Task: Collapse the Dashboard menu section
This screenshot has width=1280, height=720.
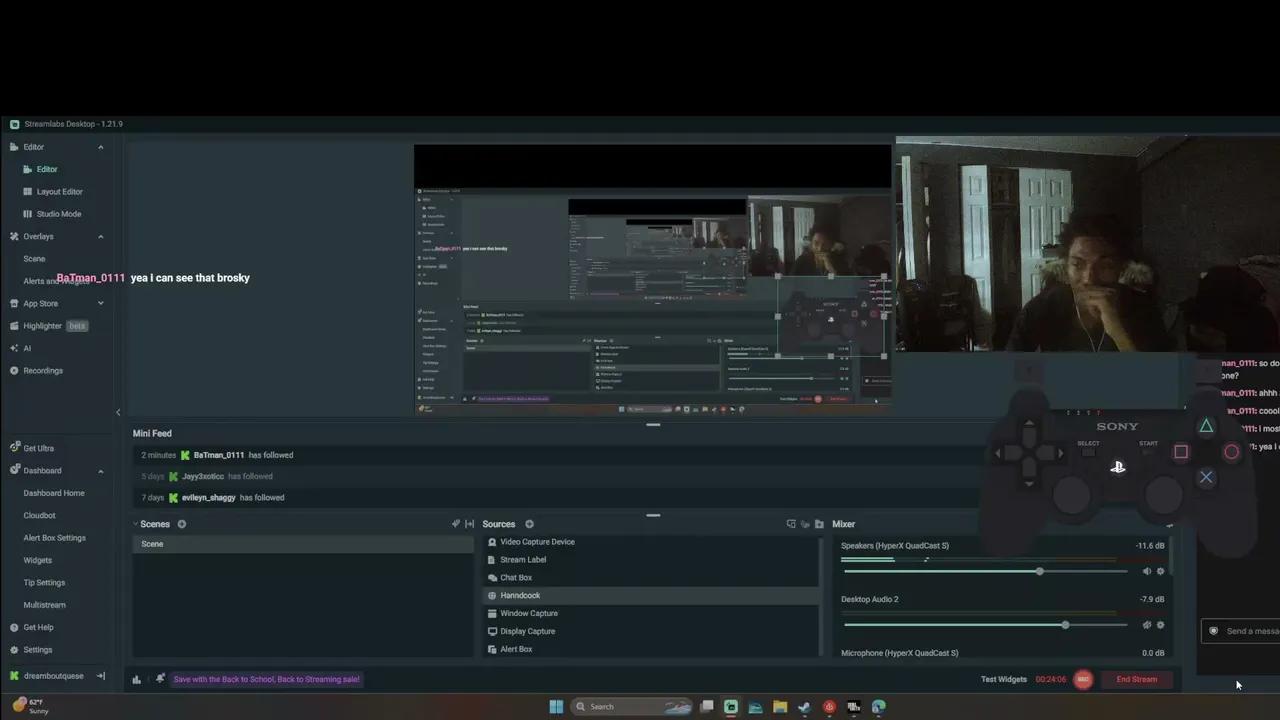Action: [100, 471]
